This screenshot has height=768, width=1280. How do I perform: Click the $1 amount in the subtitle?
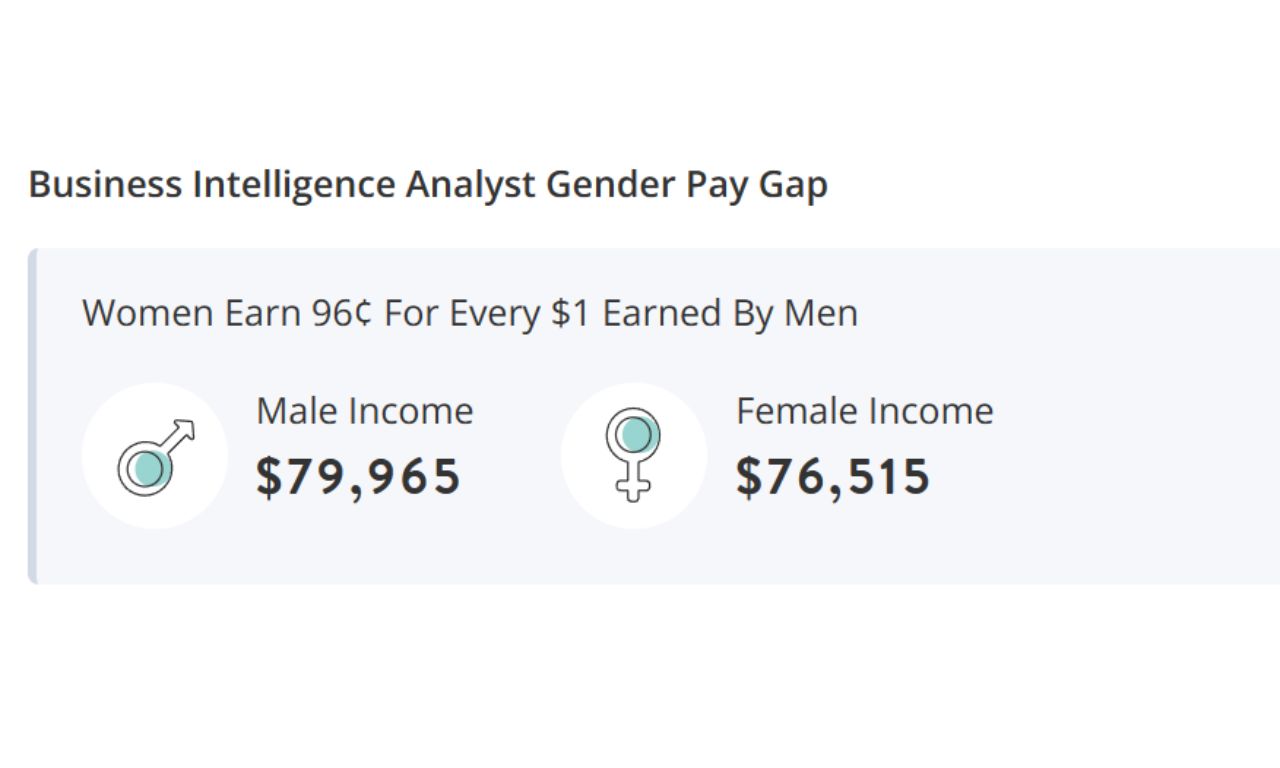pos(571,313)
